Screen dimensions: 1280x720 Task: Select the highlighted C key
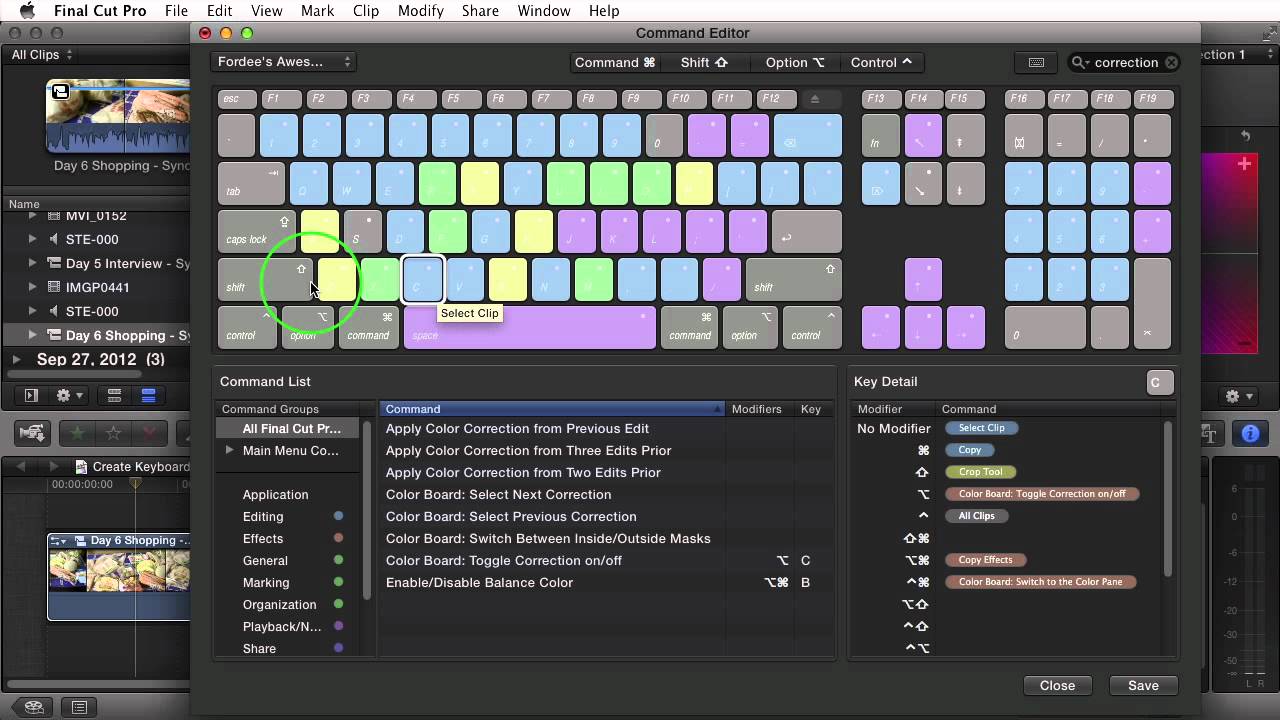tap(422, 279)
